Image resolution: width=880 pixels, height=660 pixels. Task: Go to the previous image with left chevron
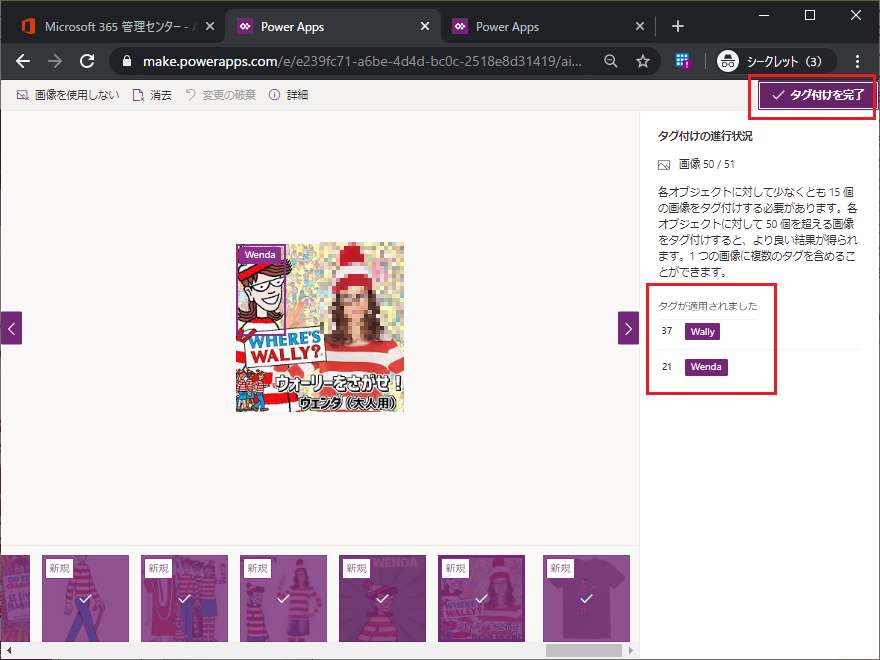pos(11,328)
